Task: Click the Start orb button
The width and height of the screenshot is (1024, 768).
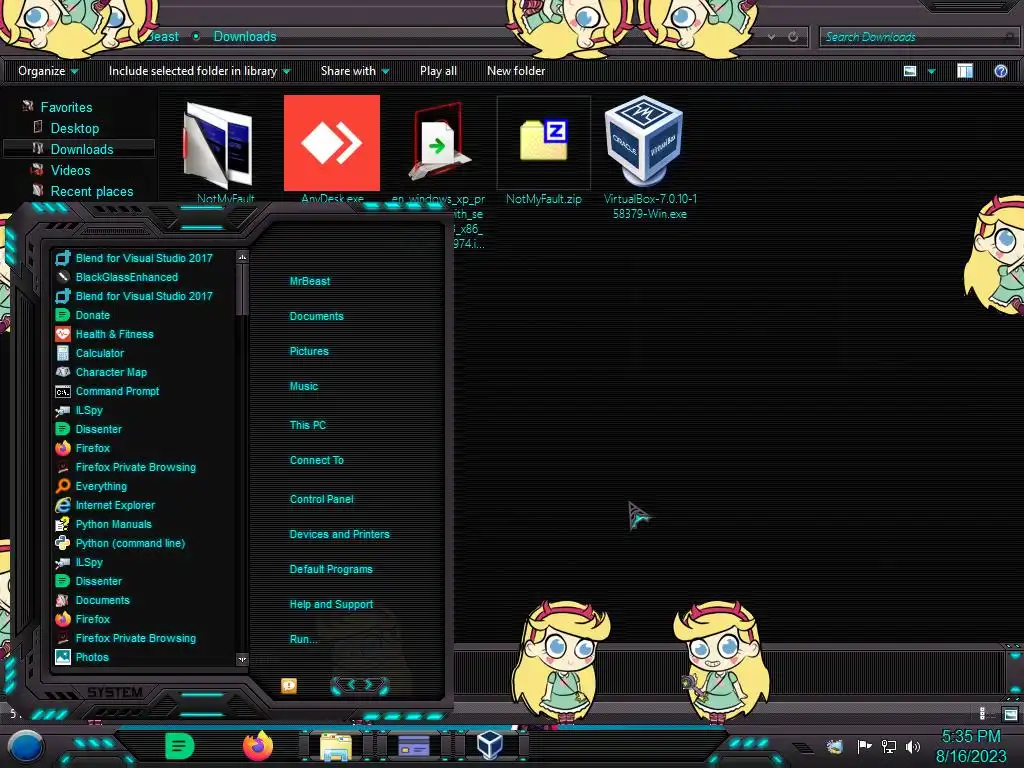Action: tap(26, 746)
